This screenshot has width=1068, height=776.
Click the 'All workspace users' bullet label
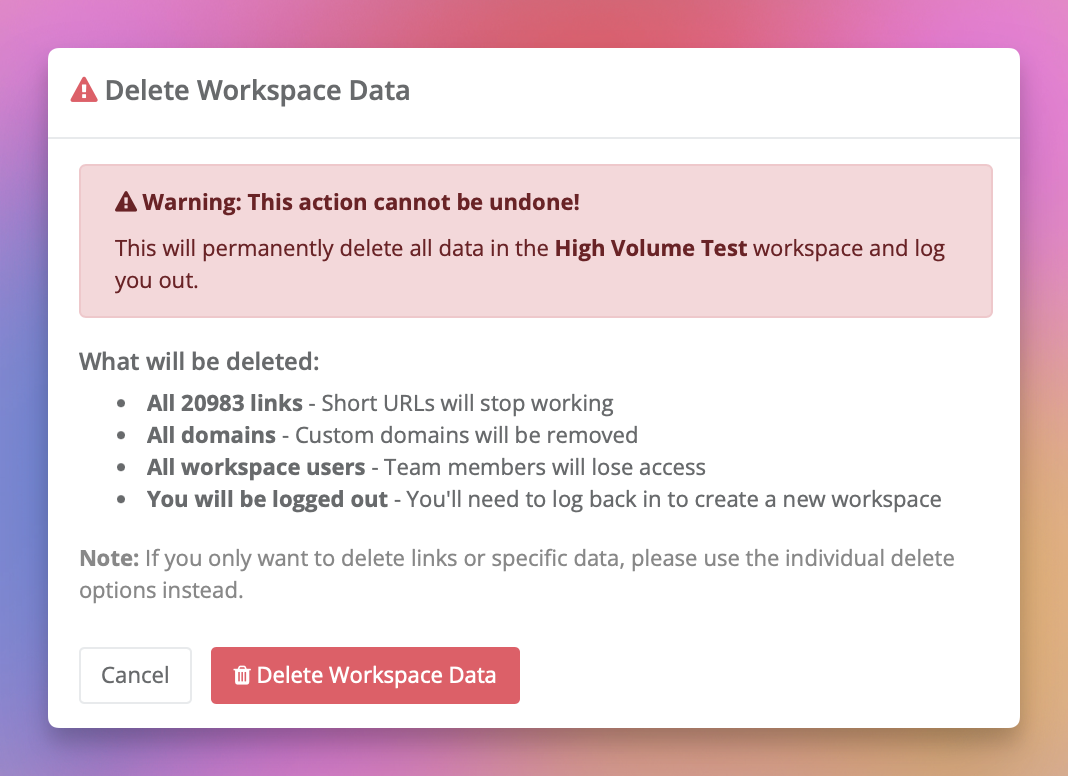(x=256, y=467)
